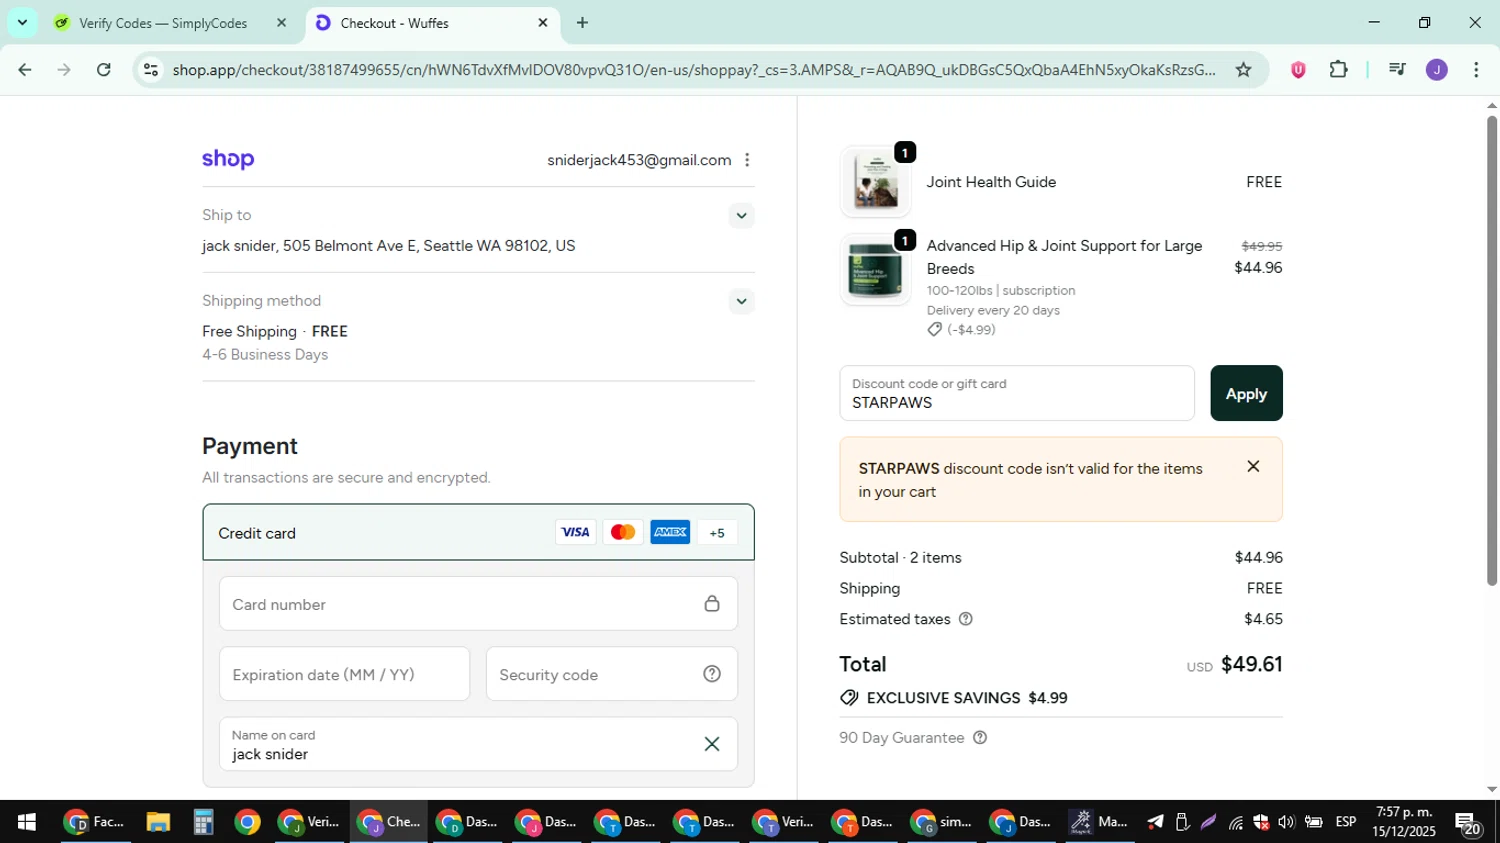This screenshot has width=1500, height=843.
Task: Open the Windows Start menu
Action: pyautogui.click(x=27, y=822)
